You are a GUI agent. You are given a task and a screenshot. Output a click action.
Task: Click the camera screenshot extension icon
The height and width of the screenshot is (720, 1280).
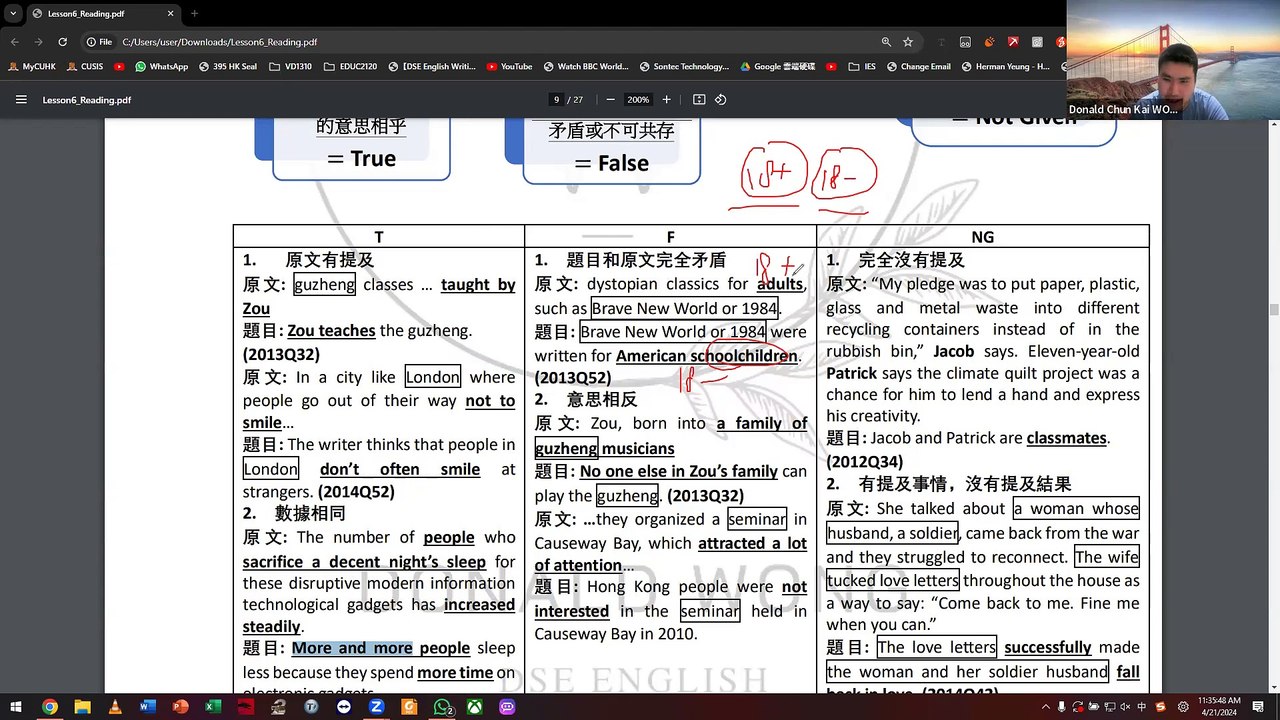[1037, 42]
